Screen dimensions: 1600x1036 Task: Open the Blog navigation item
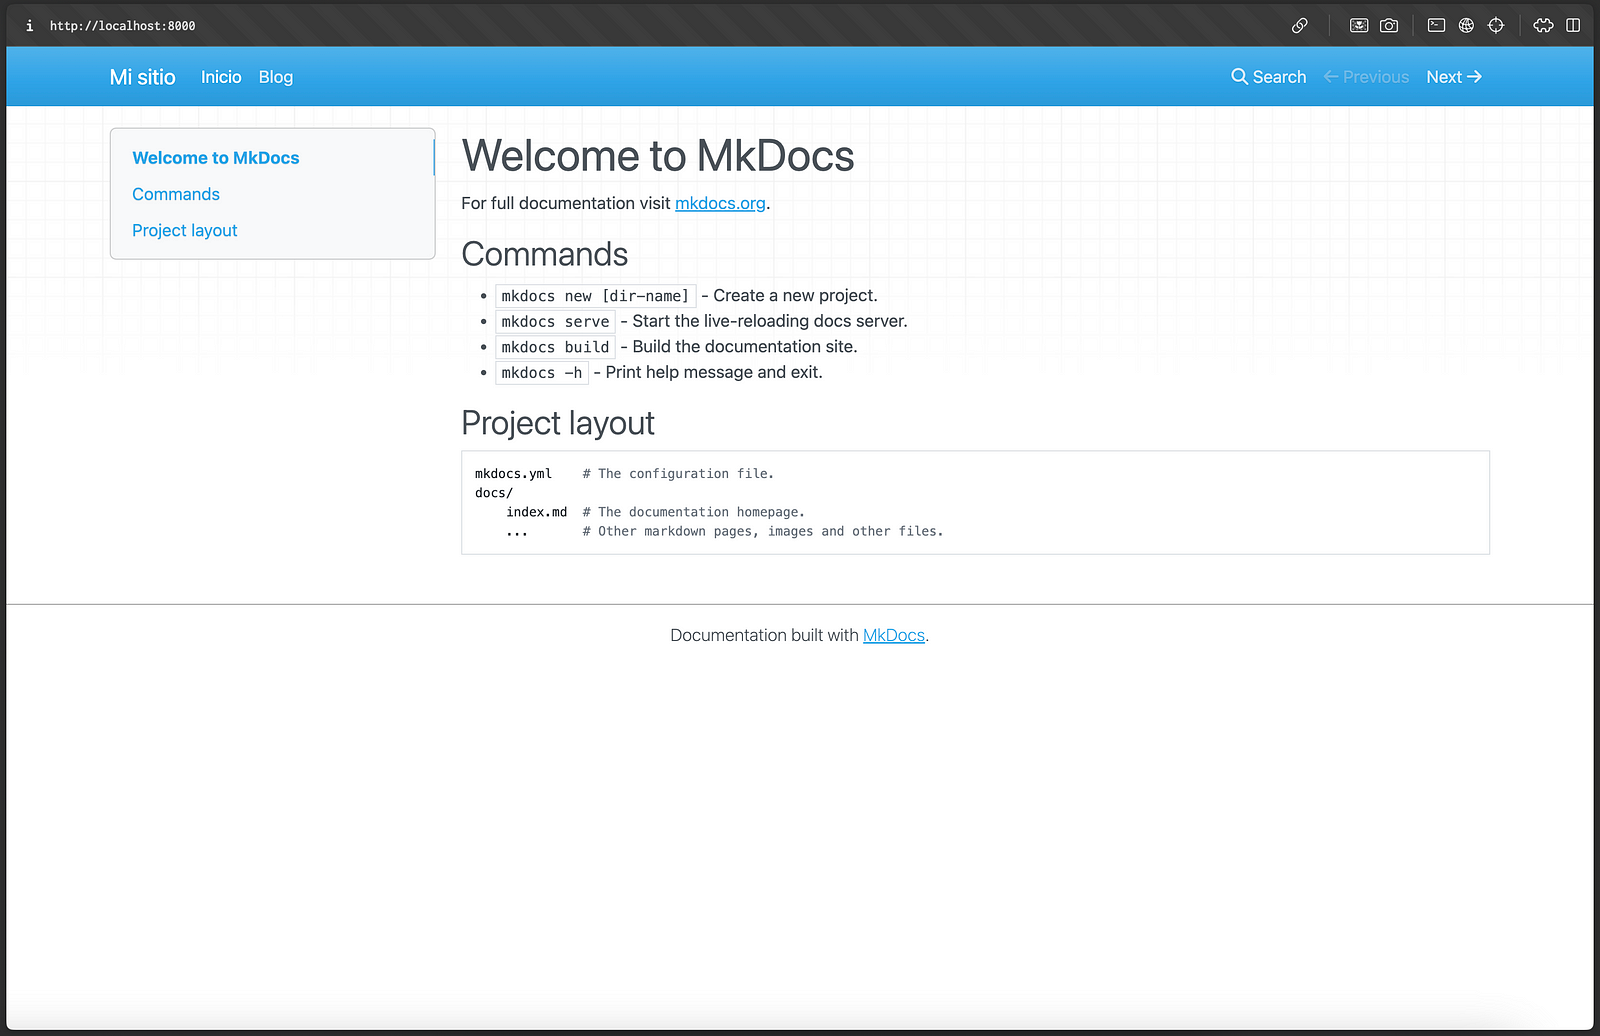[x=276, y=77]
